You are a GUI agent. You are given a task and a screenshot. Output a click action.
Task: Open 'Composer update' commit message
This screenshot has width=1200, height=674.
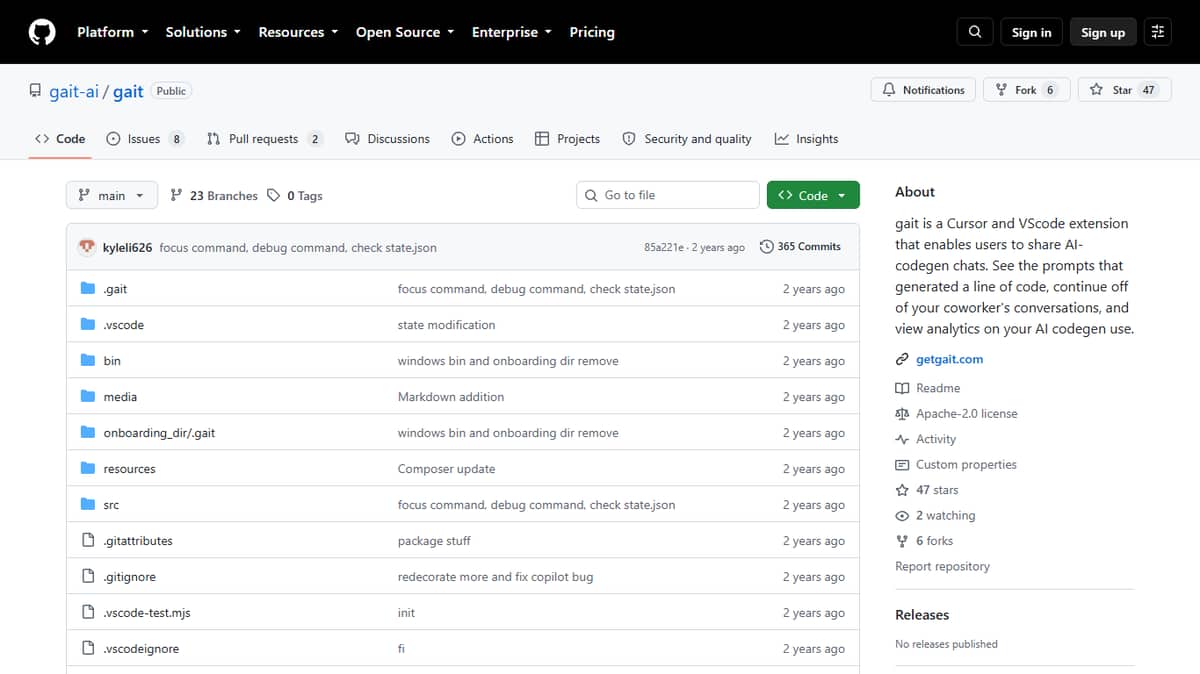click(x=446, y=469)
